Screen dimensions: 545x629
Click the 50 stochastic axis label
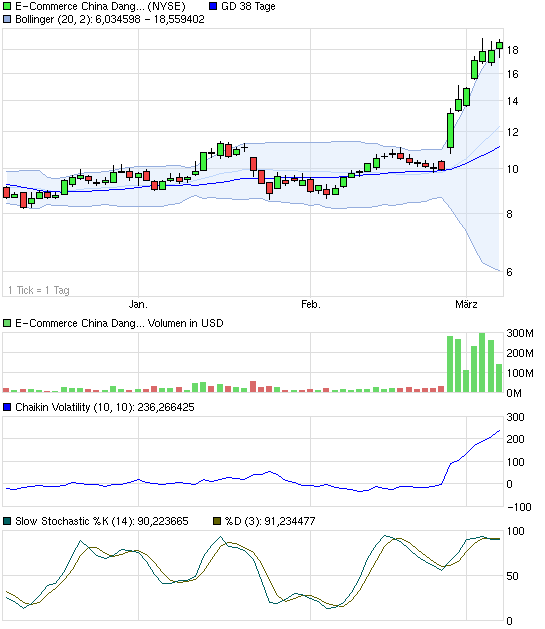513,576
